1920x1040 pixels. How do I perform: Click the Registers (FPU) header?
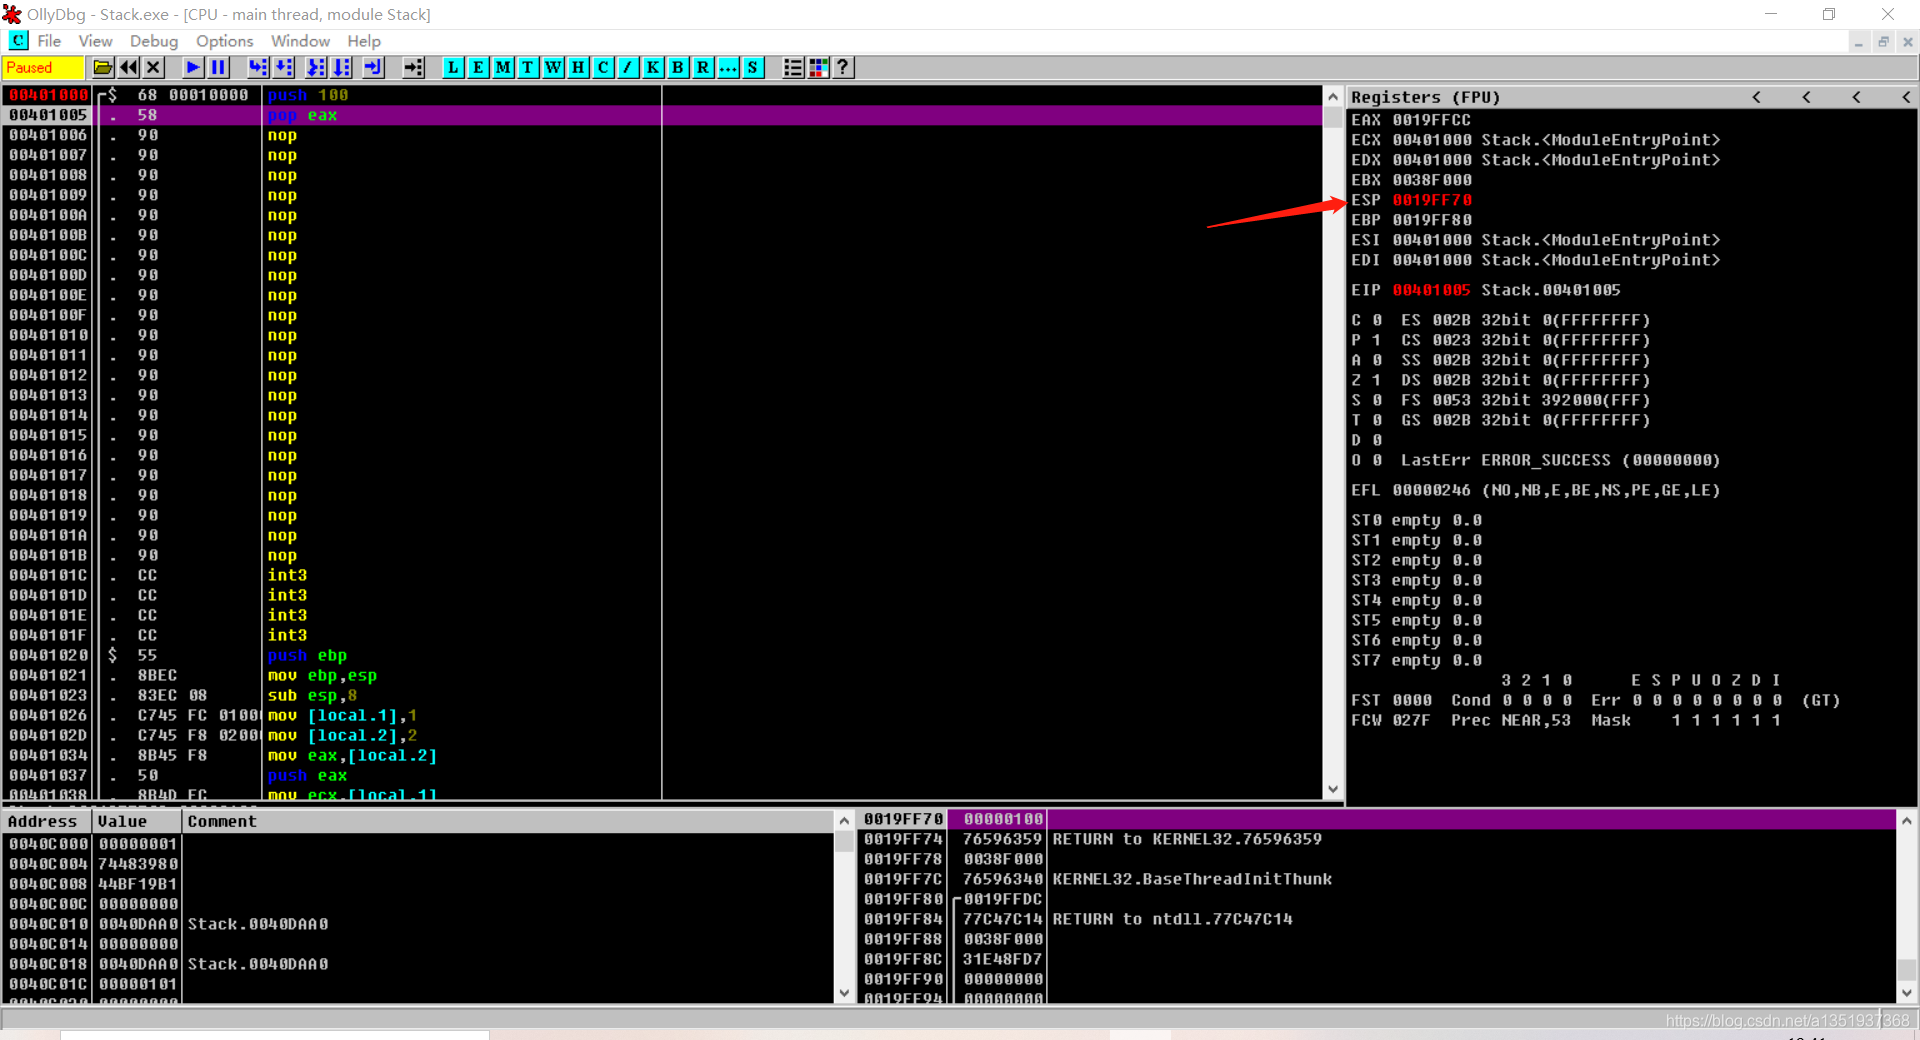[1425, 97]
